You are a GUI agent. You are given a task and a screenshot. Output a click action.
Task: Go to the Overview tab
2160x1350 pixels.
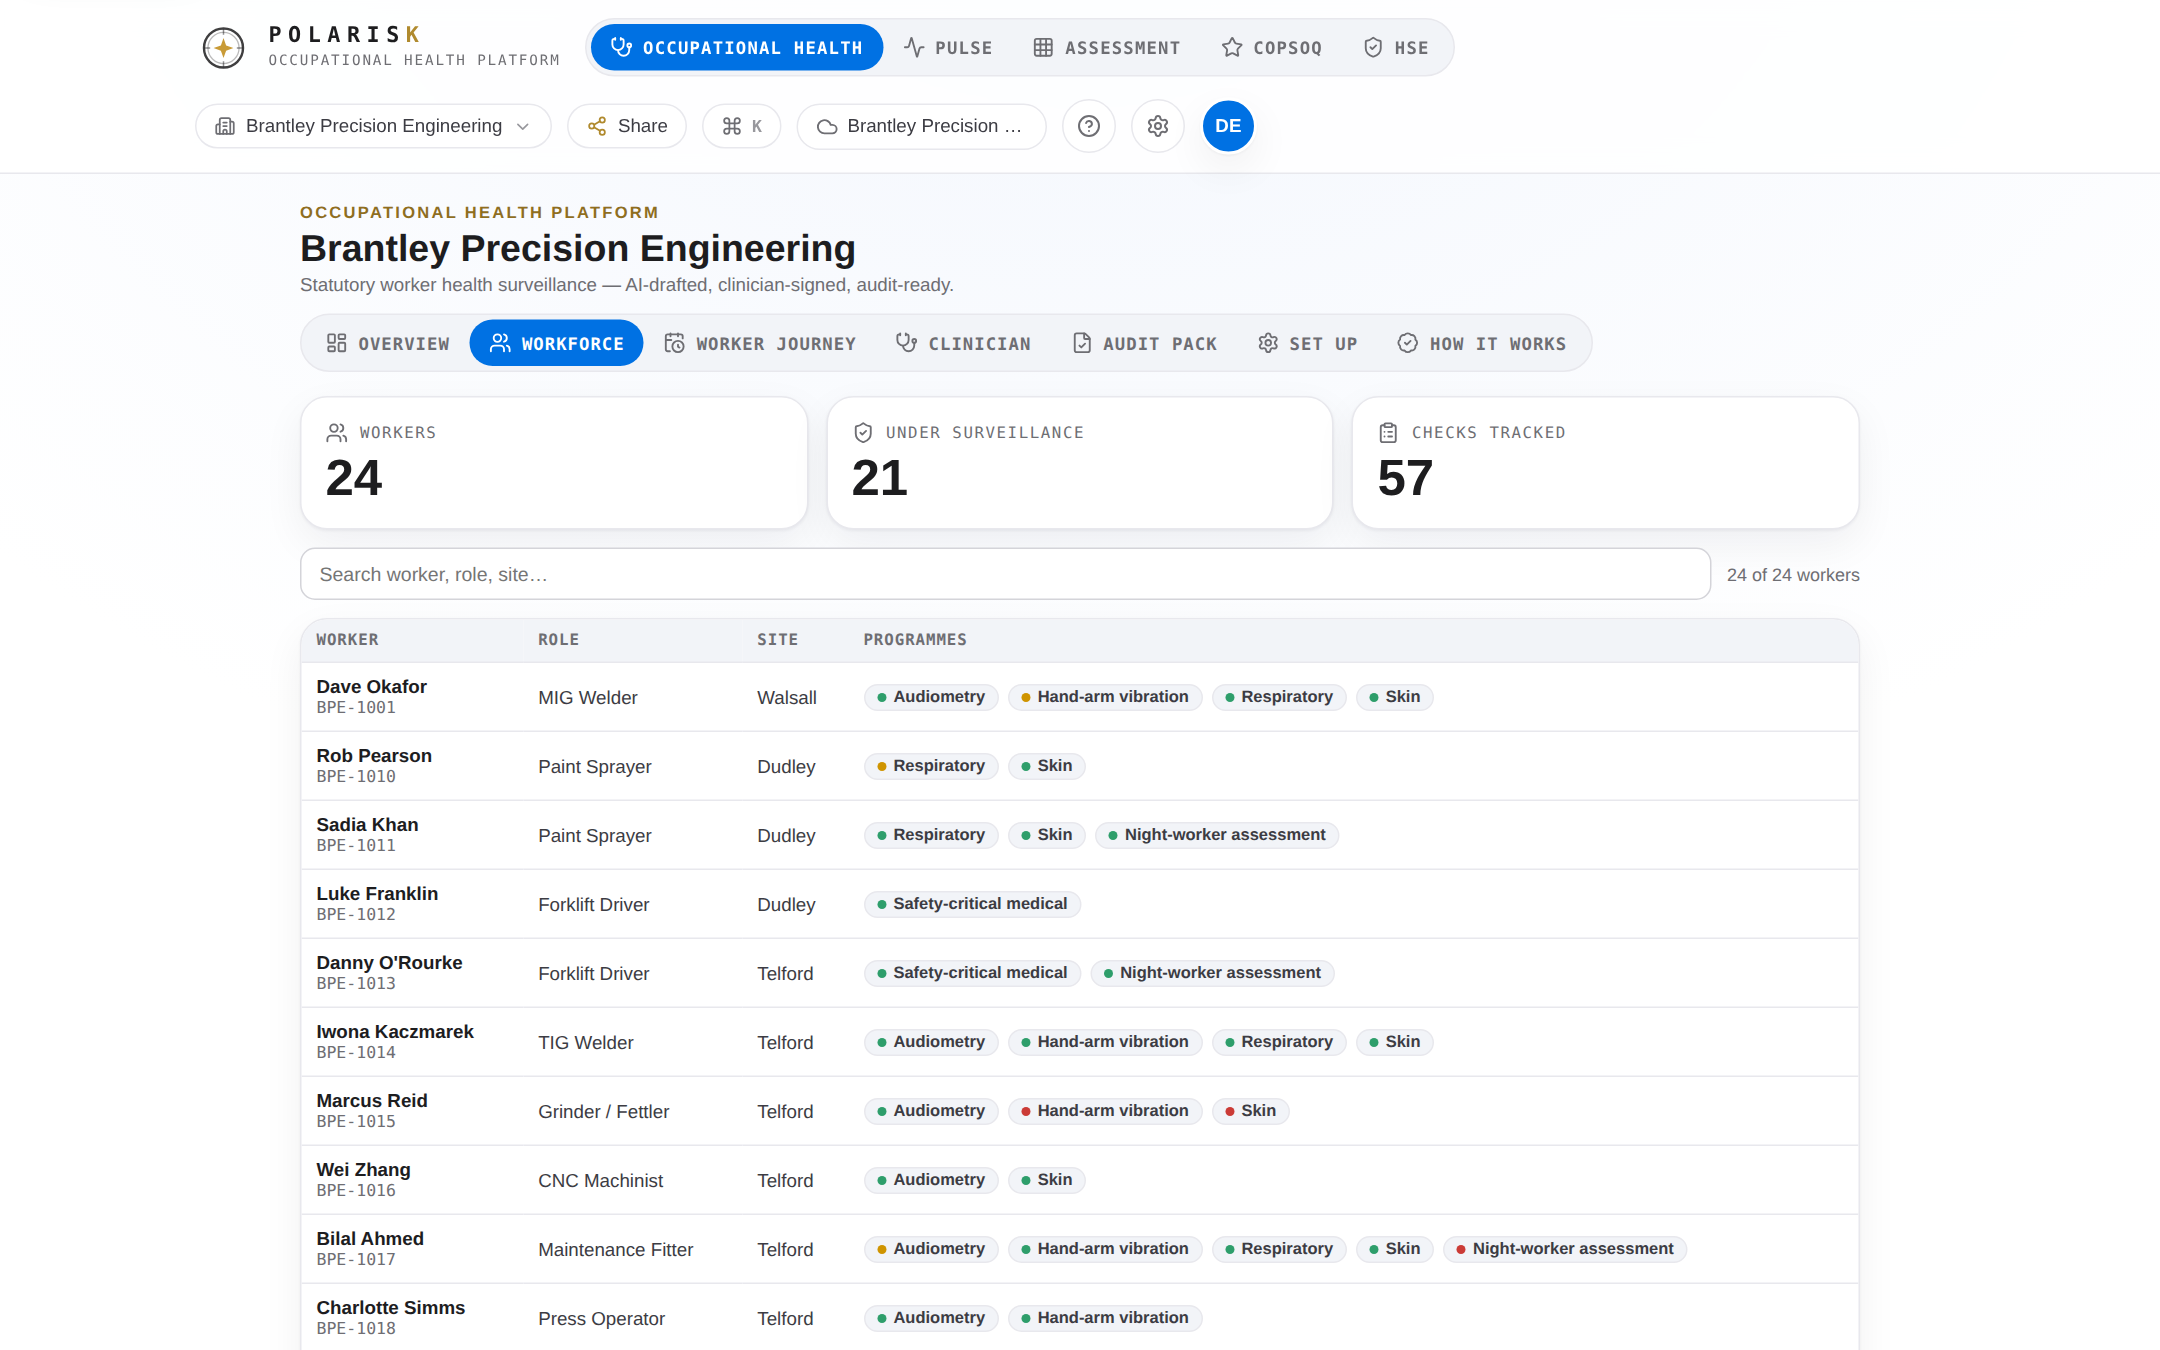388,343
